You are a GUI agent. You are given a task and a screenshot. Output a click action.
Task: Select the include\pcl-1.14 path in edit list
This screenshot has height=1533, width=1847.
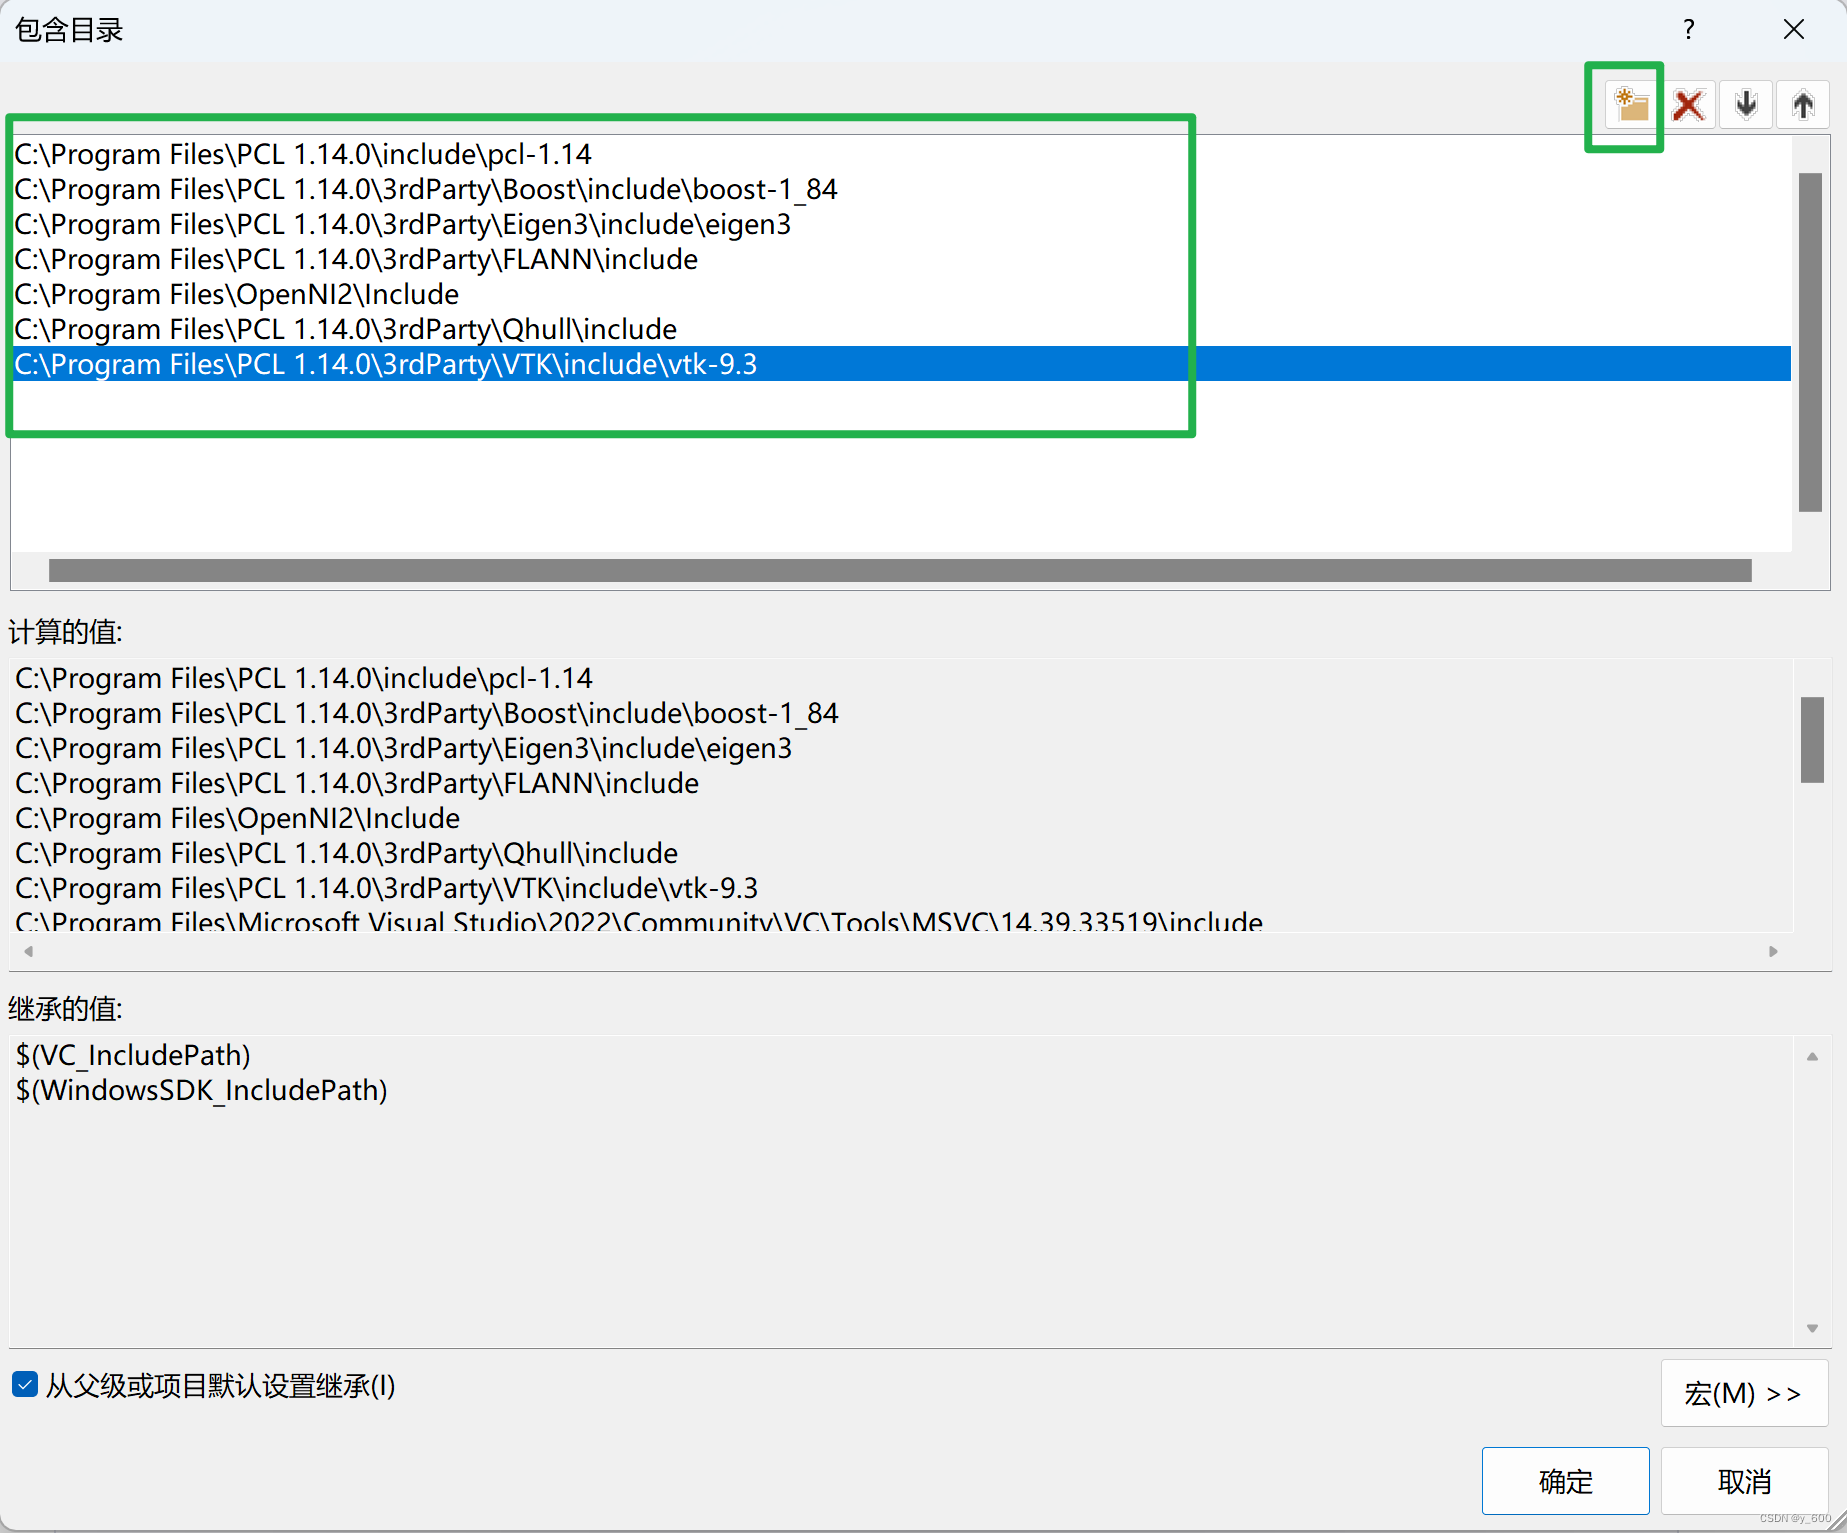(x=303, y=154)
